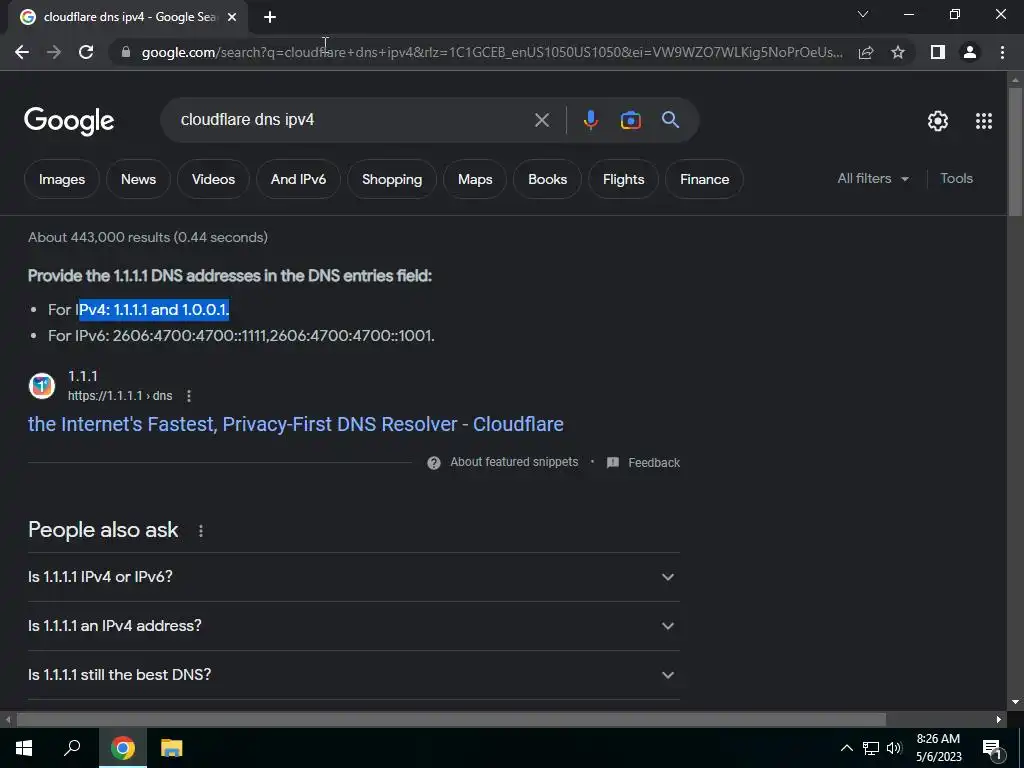Image resolution: width=1024 pixels, height=768 pixels.
Task: Click the Chrome address bar URL
Action: [x=491, y=52]
